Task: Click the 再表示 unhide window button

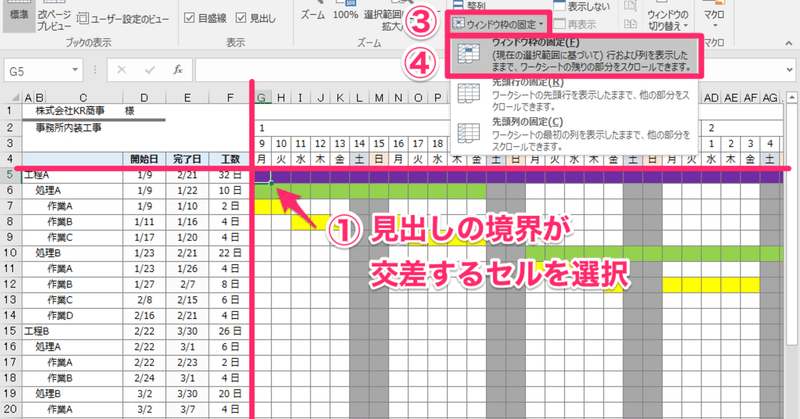Action: pos(575,24)
